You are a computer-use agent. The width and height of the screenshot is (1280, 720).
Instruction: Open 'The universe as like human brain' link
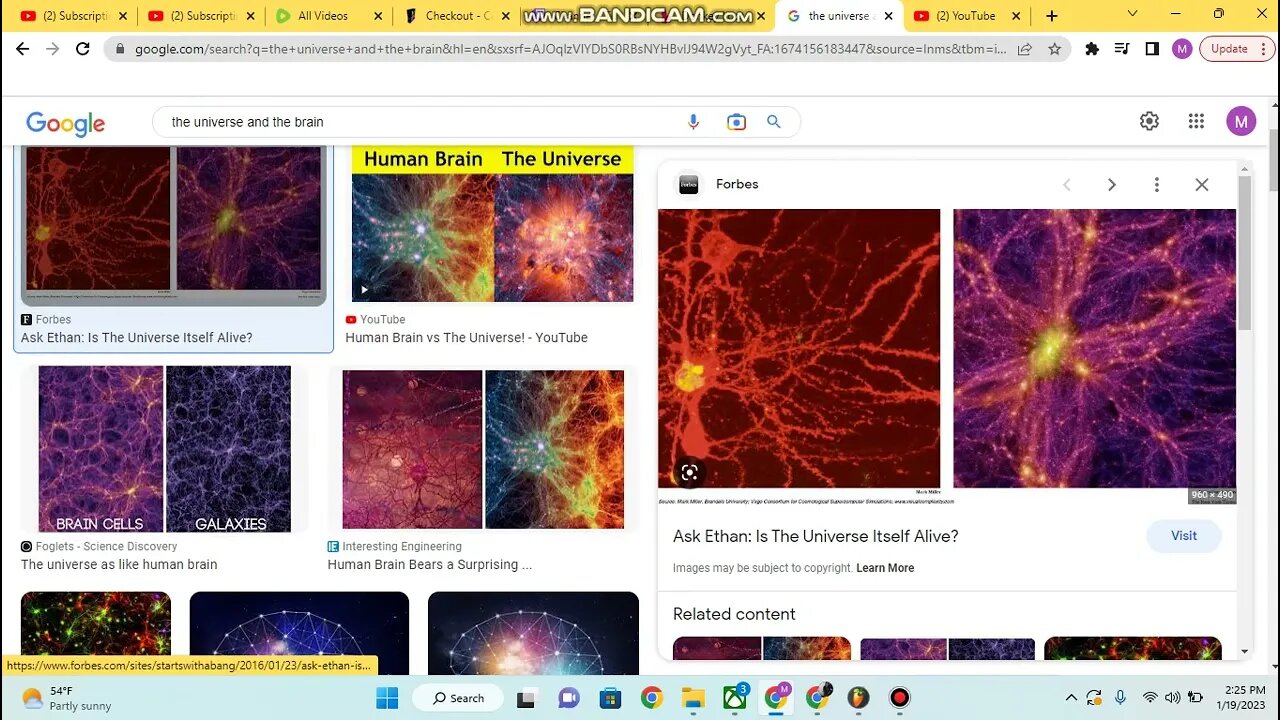point(119,565)
